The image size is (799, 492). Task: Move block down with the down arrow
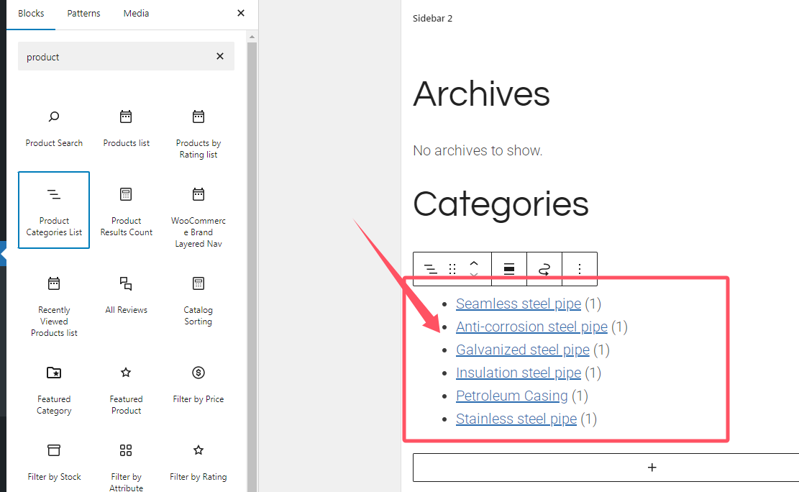[x=474, y=275]
